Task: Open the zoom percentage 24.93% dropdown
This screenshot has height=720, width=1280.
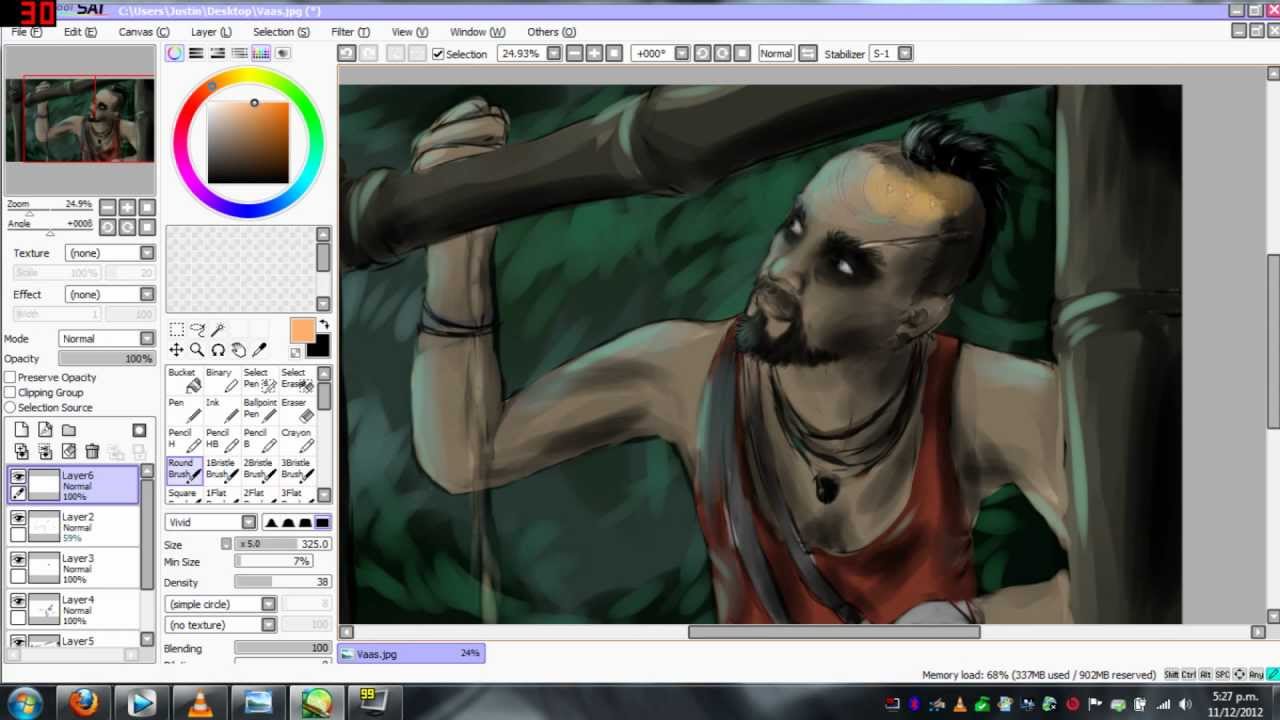Action: coord(554,54)
